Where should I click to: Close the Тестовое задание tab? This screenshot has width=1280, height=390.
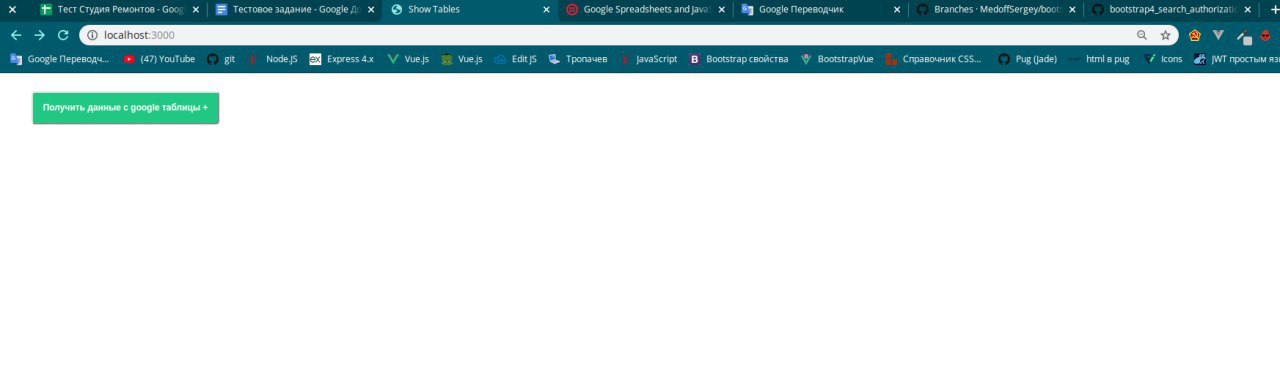(x=370, y=9)
